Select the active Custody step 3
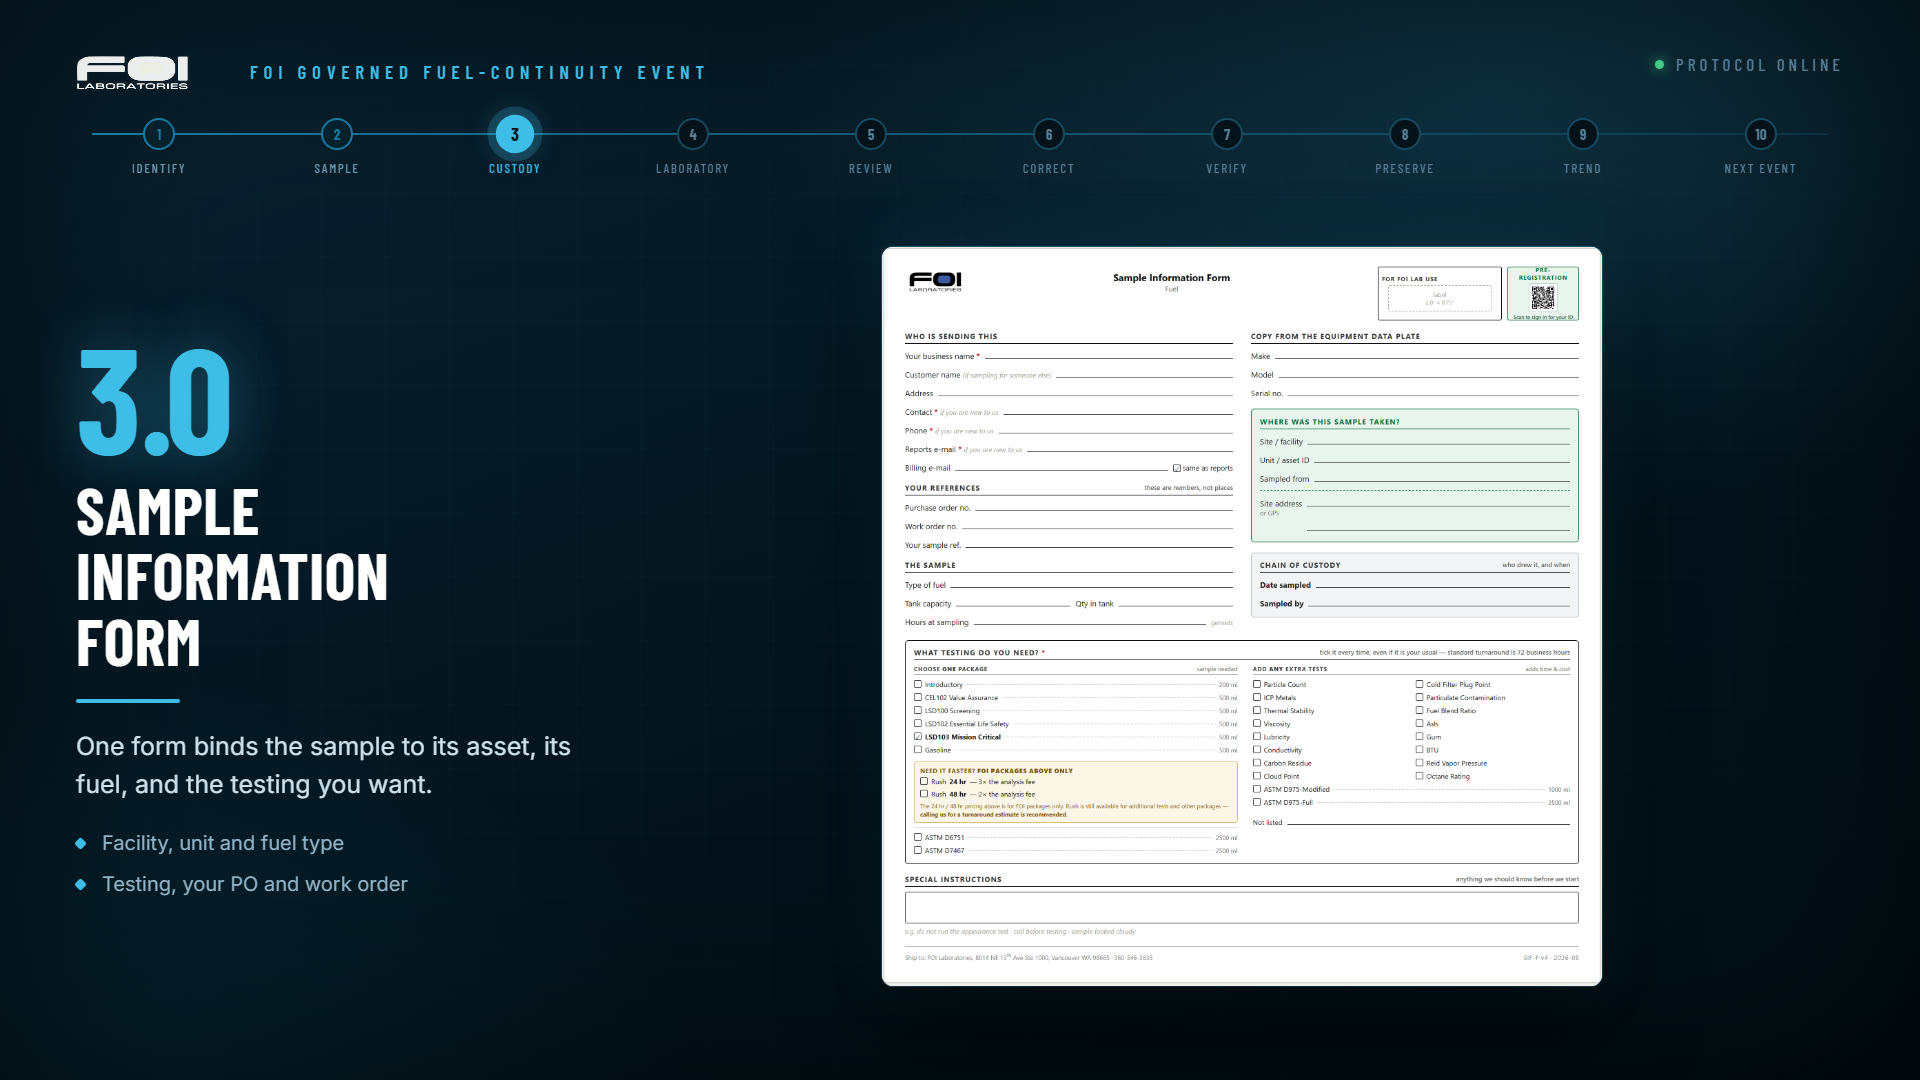 pyautogui.click(x=515, y=134)
